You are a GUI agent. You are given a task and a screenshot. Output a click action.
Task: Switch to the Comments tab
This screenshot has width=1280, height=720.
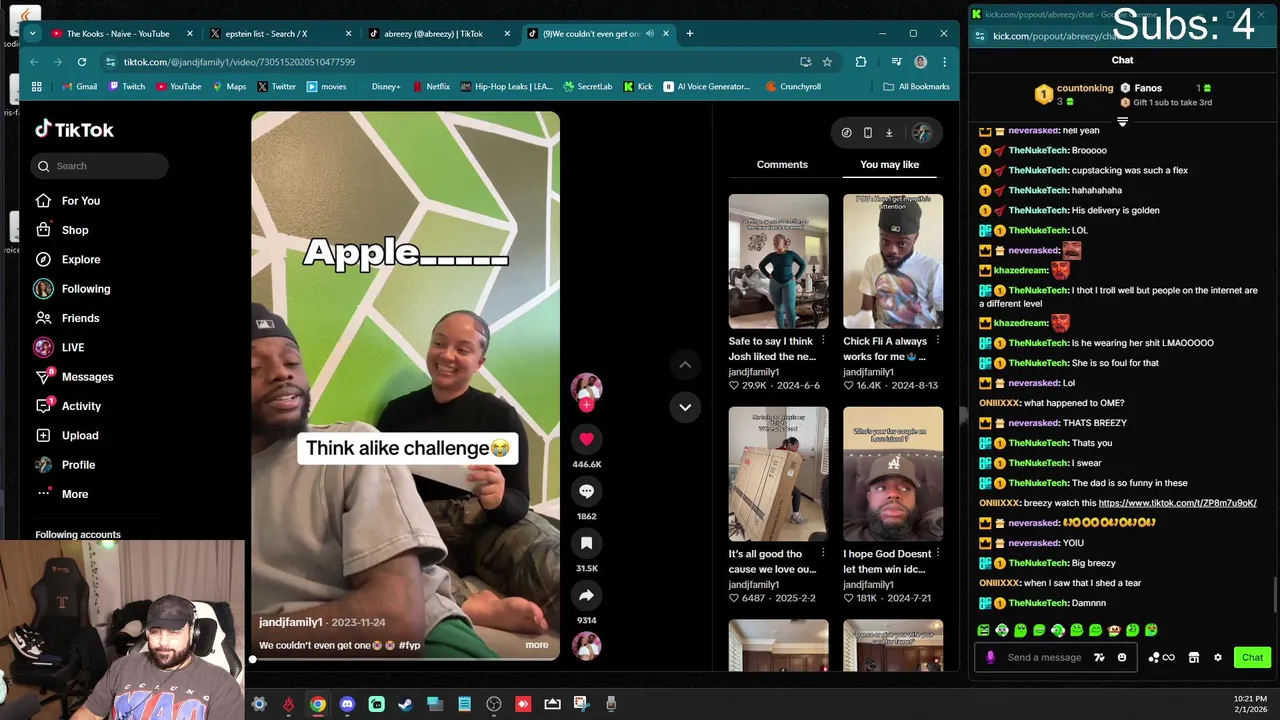click(782, 164)
